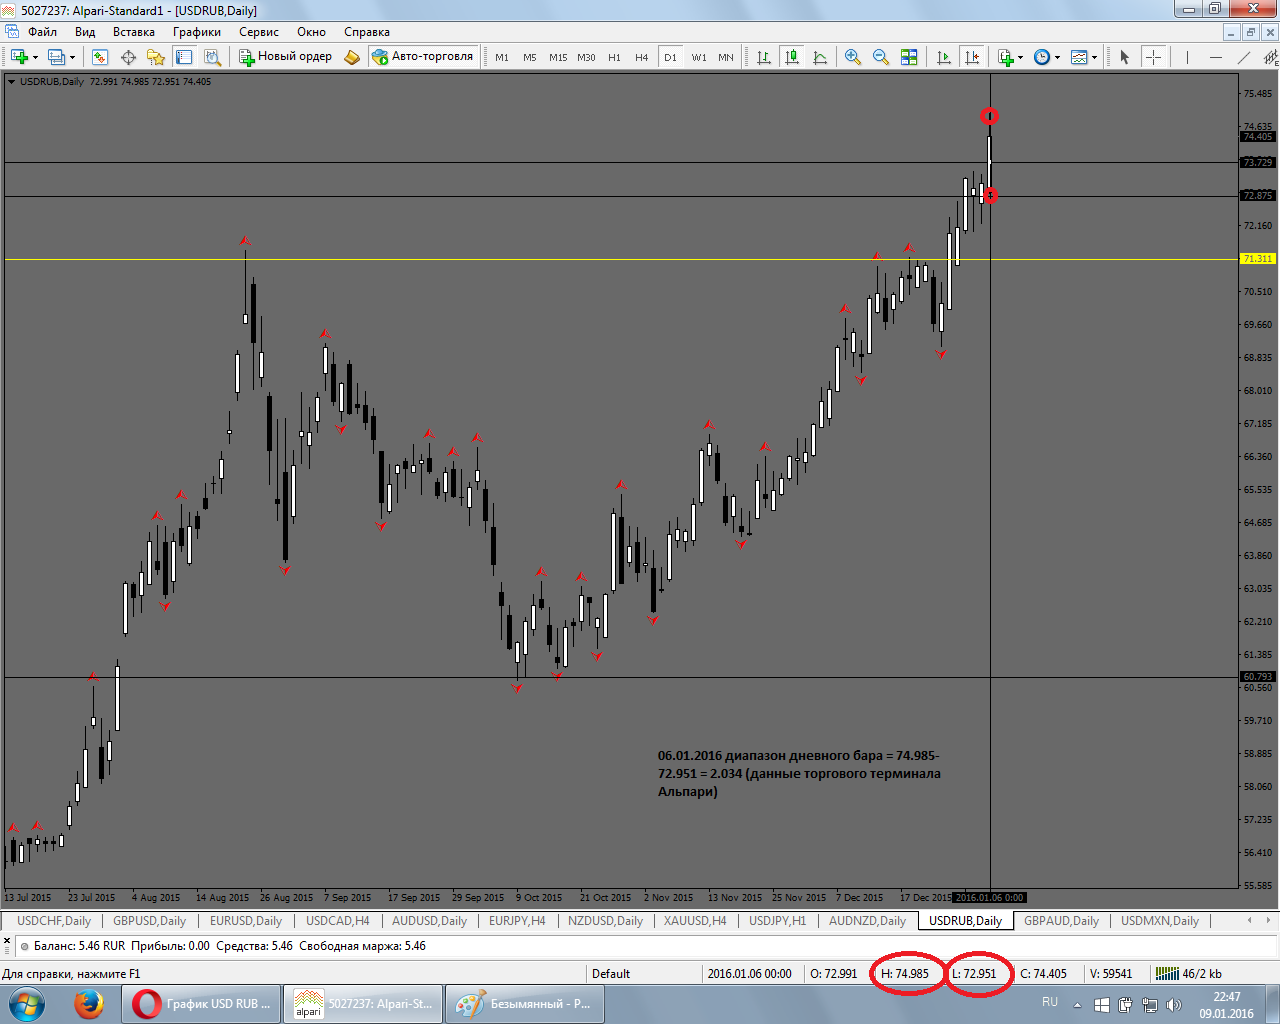This screenshot has height=1024, width=1280.
Task: Toggle the Авто-торговля button
Action: 422,57
